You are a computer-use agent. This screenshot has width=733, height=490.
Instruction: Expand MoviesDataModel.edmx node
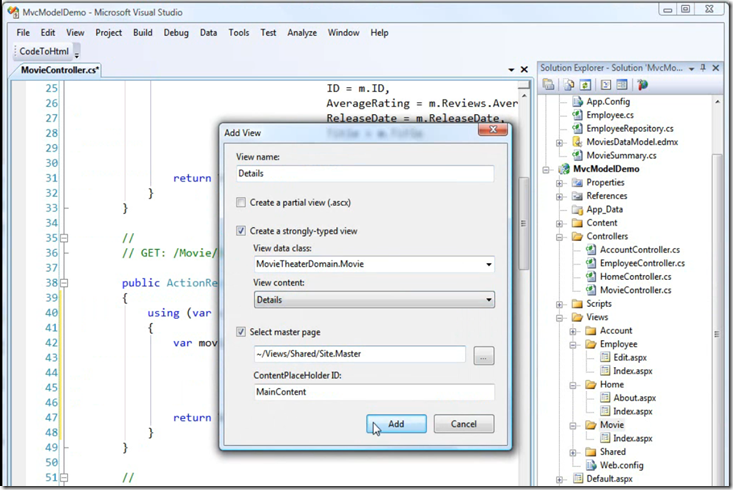pos(559,143)
